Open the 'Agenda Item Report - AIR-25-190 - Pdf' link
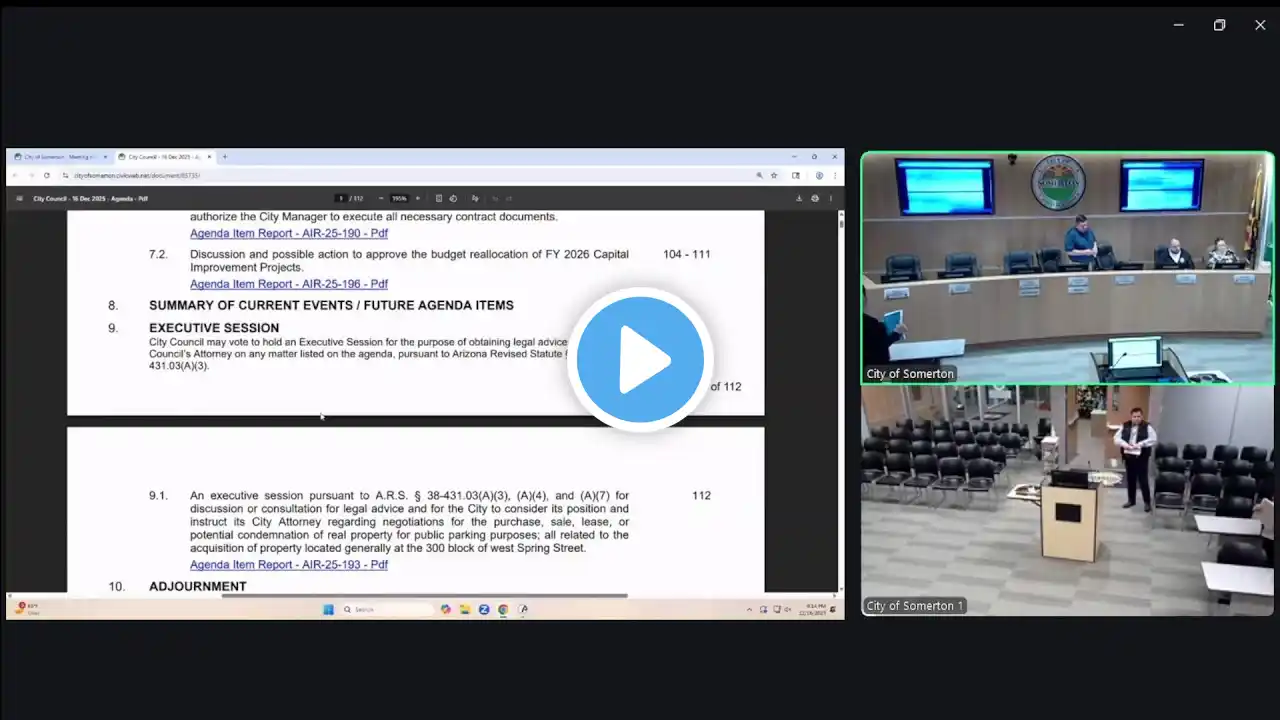The image size is (1280, 720). pyautogui.click(x=289, y=234)
